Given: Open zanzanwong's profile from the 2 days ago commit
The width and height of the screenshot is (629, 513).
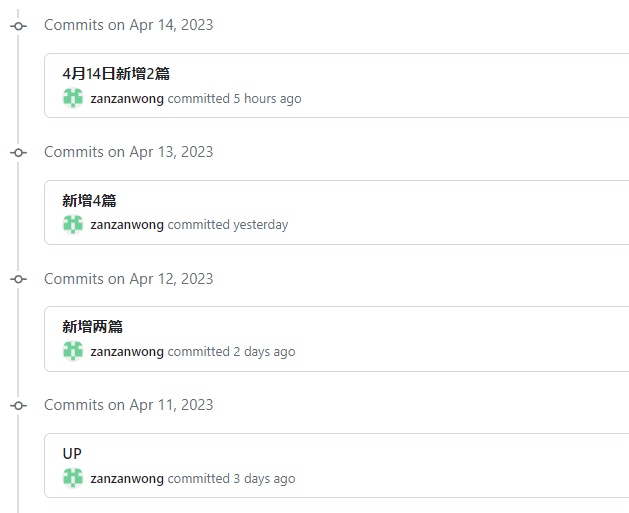Looking at the screenshot, I should click(127, 352).
